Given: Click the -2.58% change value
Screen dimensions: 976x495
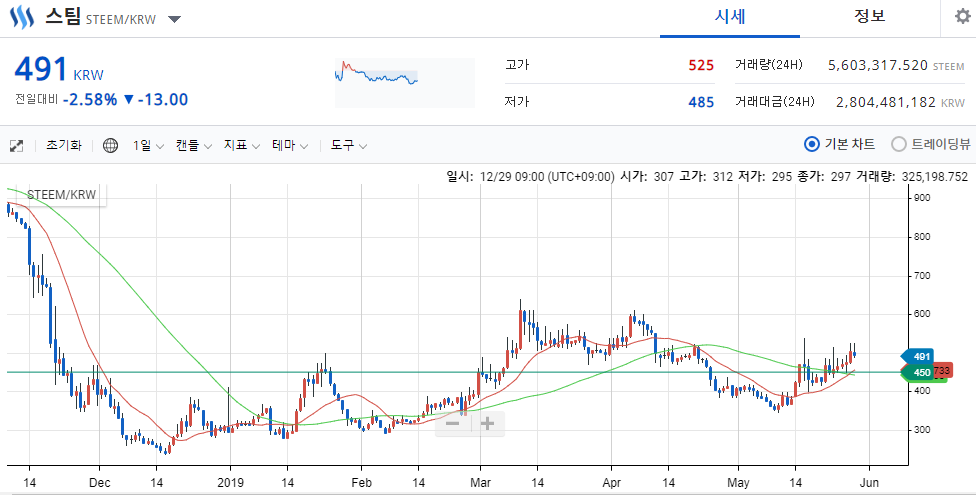Looking at the screenshot, I should click(x=90, y=100).
